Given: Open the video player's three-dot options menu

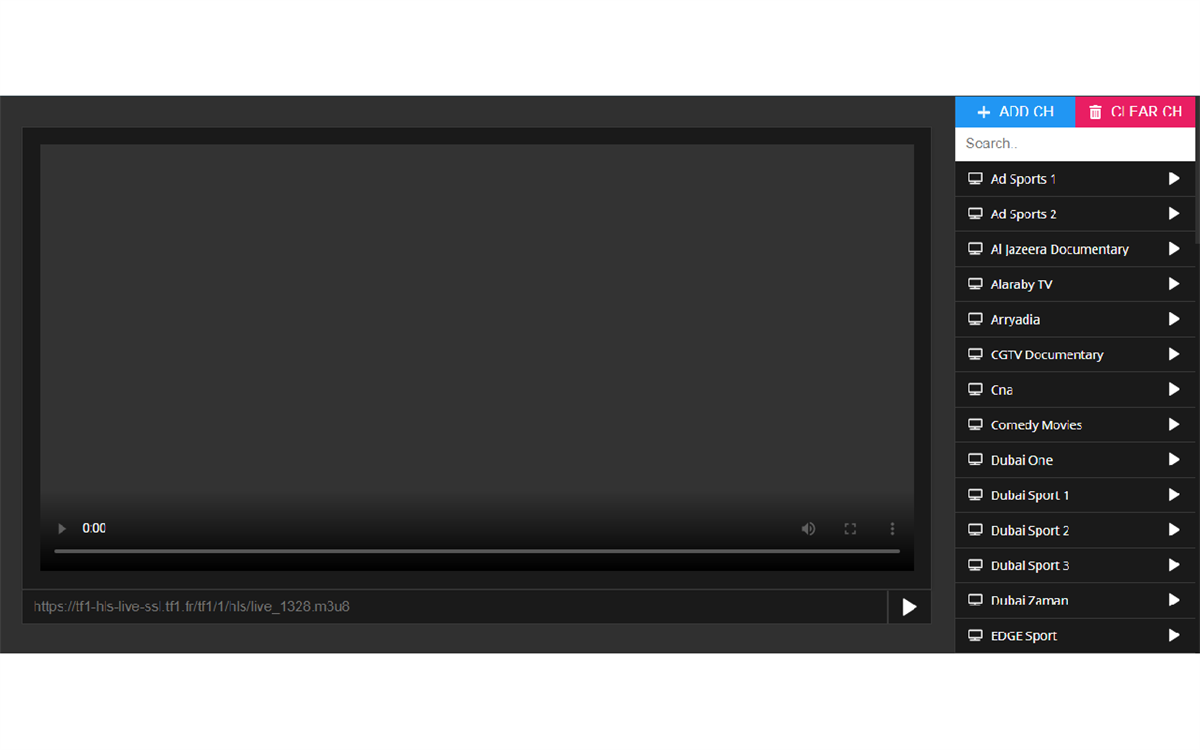Looking at the screenshot, I should coord(892,528).
